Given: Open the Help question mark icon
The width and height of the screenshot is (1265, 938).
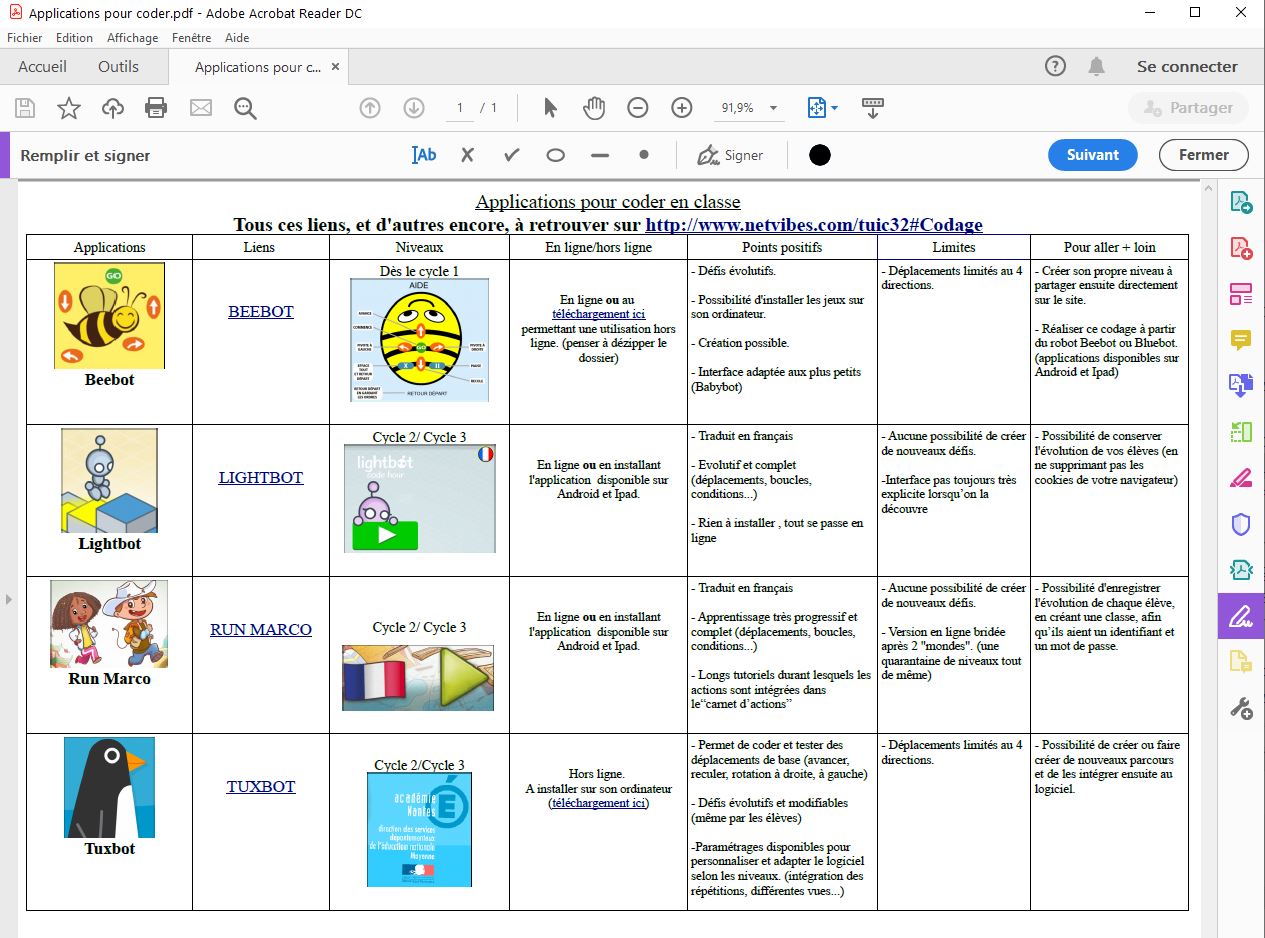Looking at the screenshot, I should click(x=1055, y=67).
